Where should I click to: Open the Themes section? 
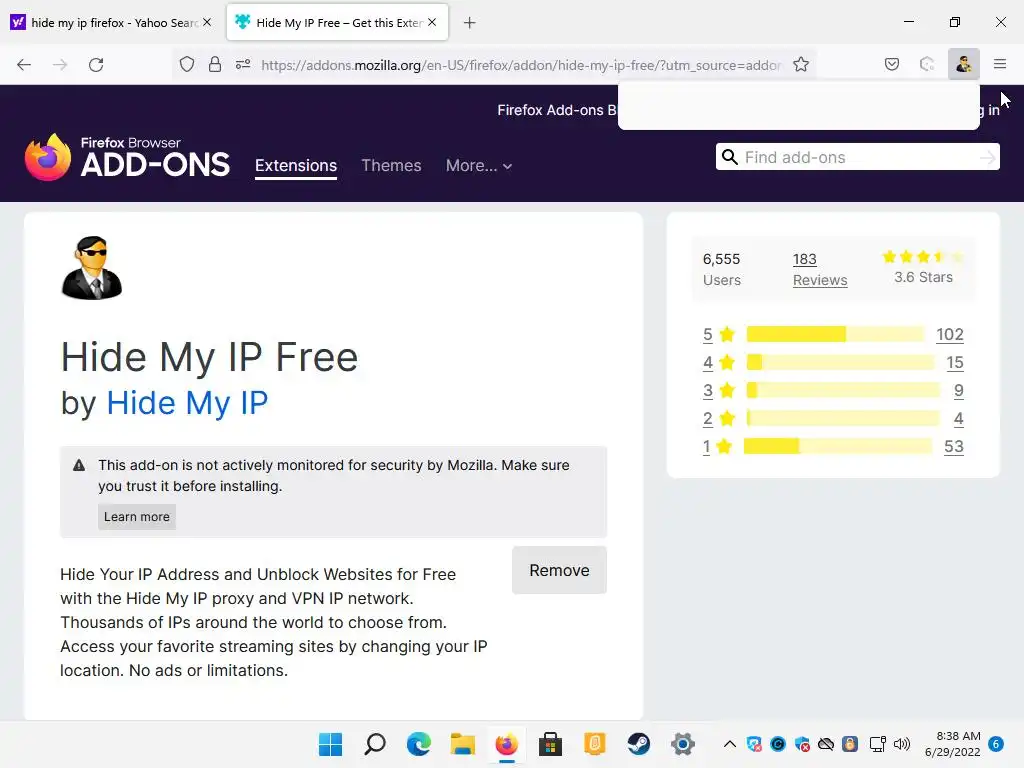tap(391, 166)
